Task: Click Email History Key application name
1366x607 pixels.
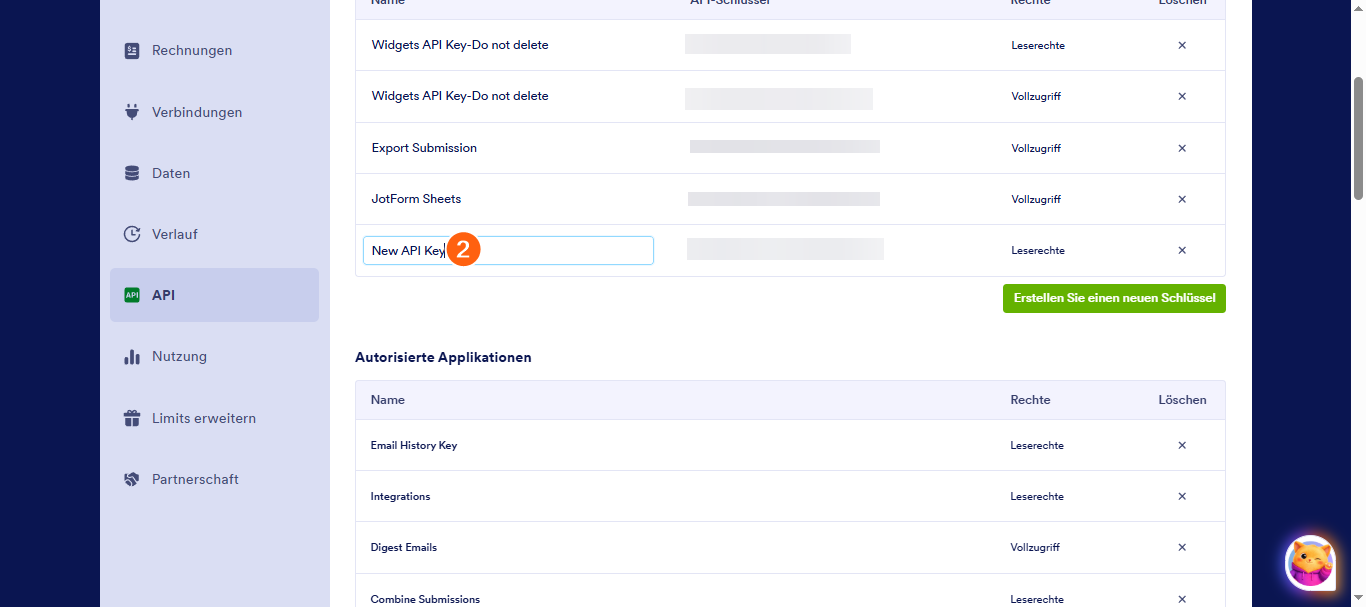Action: tap(414, 445)
